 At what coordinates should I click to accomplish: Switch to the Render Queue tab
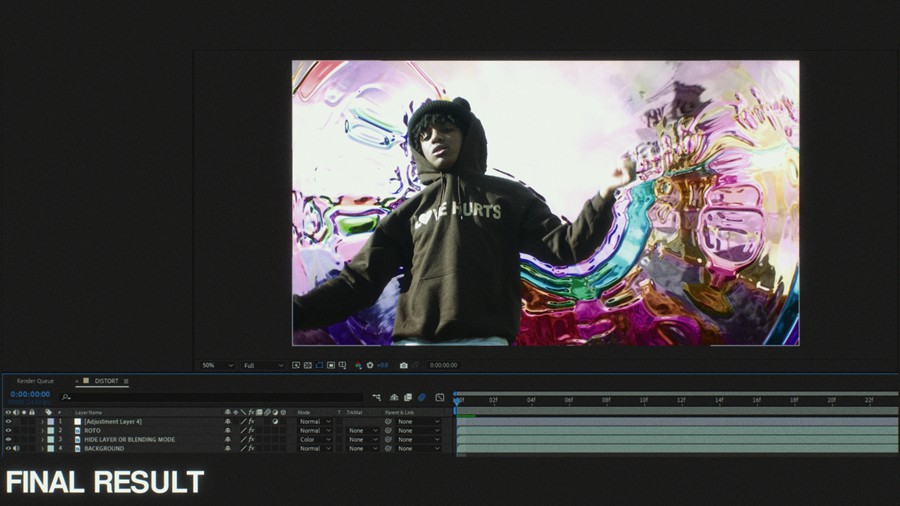36,381
